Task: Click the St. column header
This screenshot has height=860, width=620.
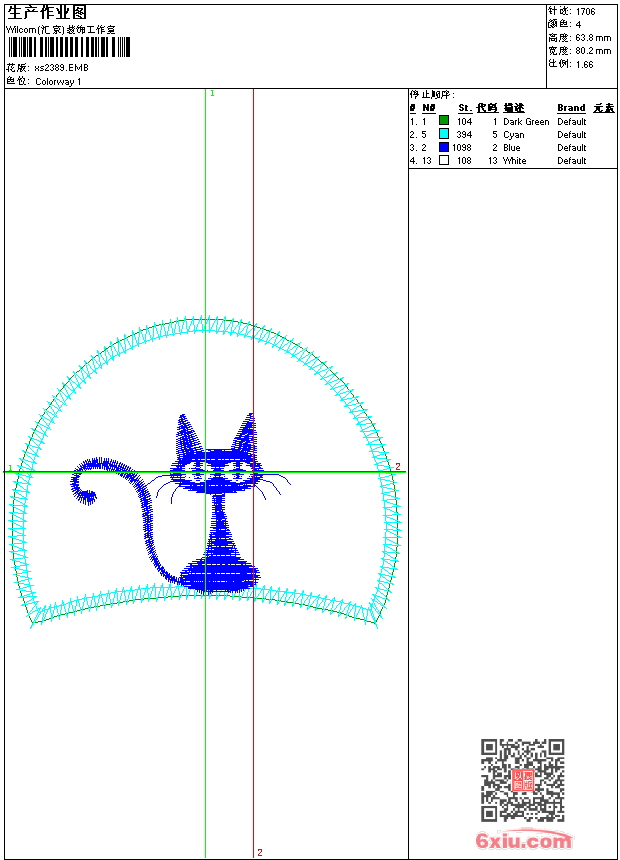Action: tap(465, 108)
